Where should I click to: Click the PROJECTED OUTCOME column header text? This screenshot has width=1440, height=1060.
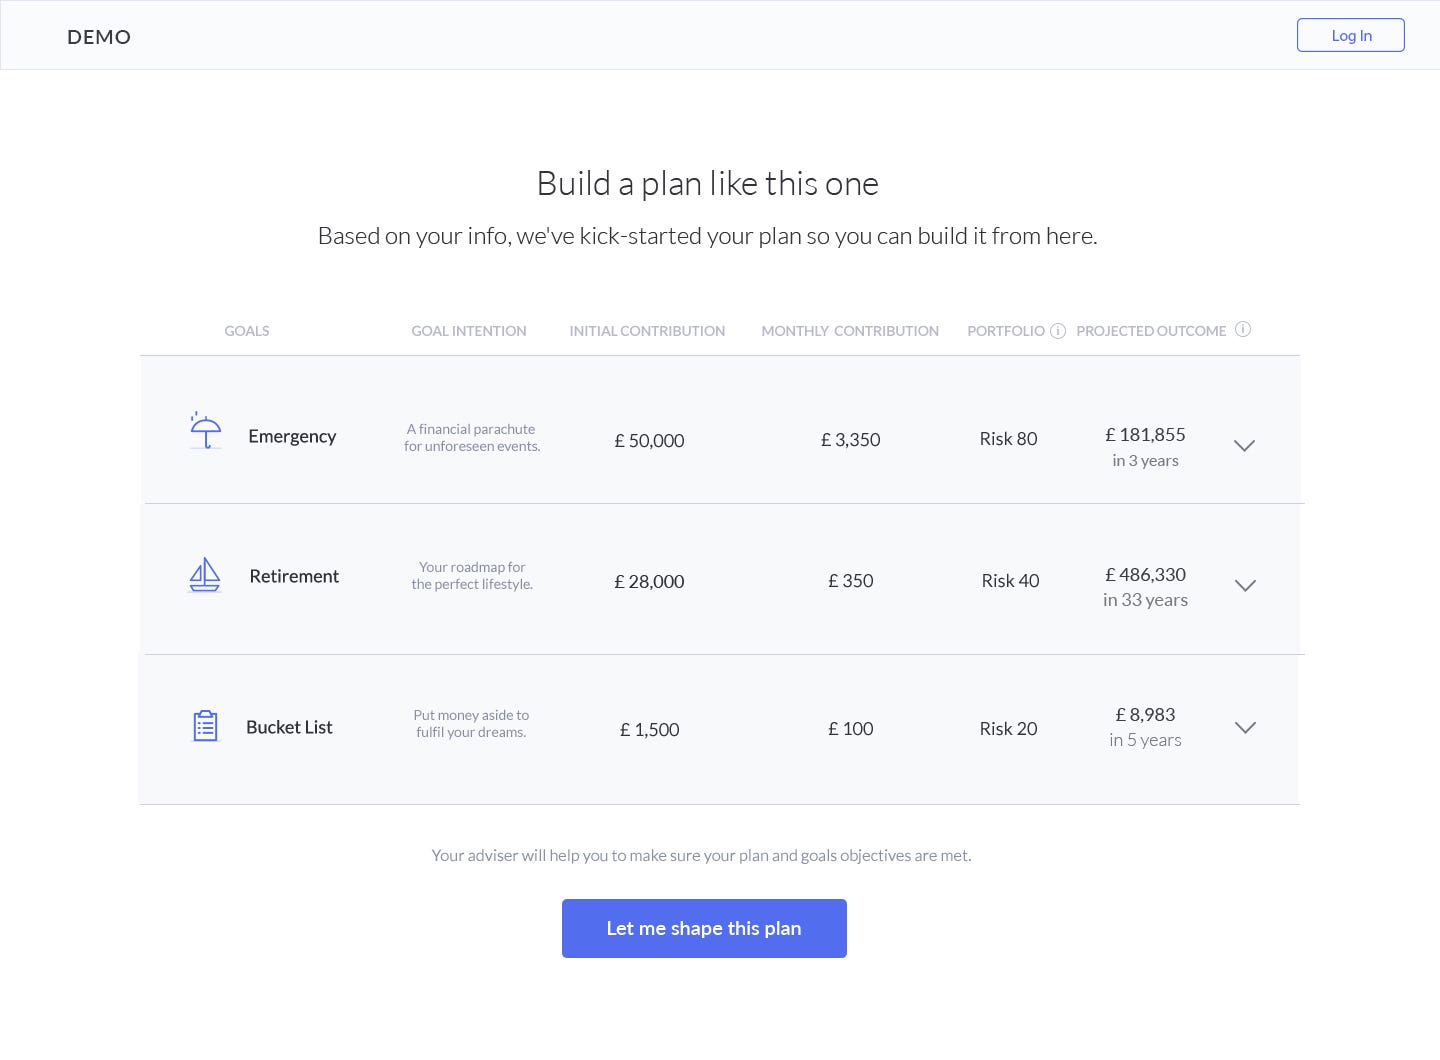coord(1151,331)
